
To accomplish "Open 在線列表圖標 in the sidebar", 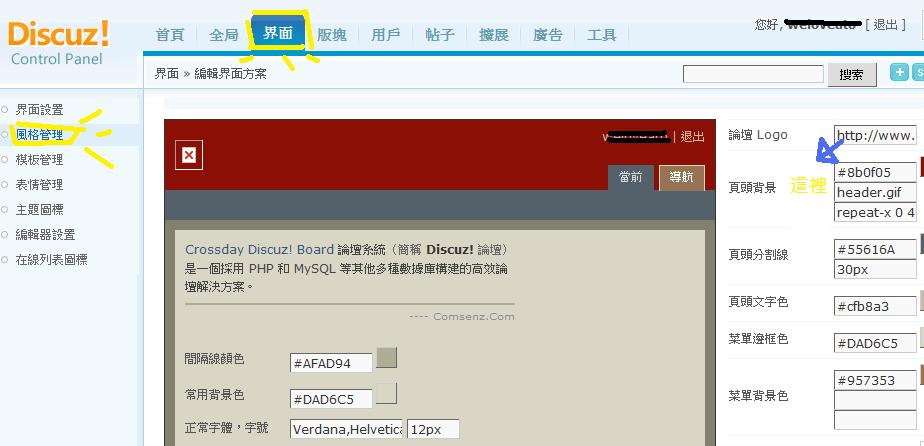I will click(x=52, y=259).
